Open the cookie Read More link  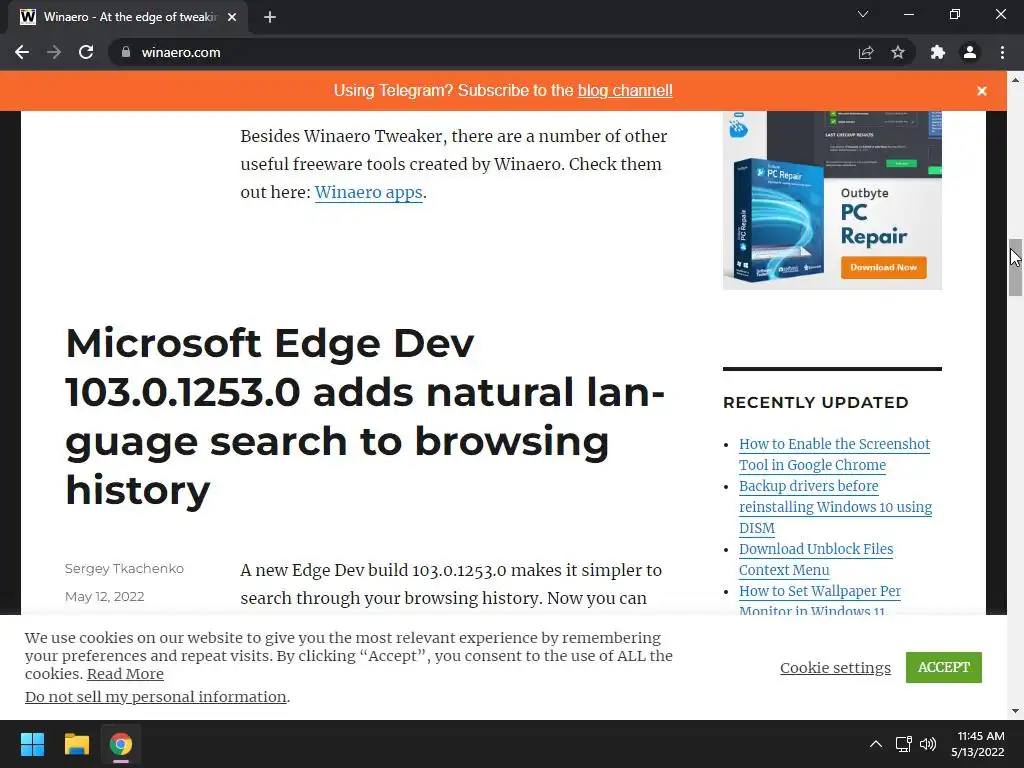tap(125, 674)
